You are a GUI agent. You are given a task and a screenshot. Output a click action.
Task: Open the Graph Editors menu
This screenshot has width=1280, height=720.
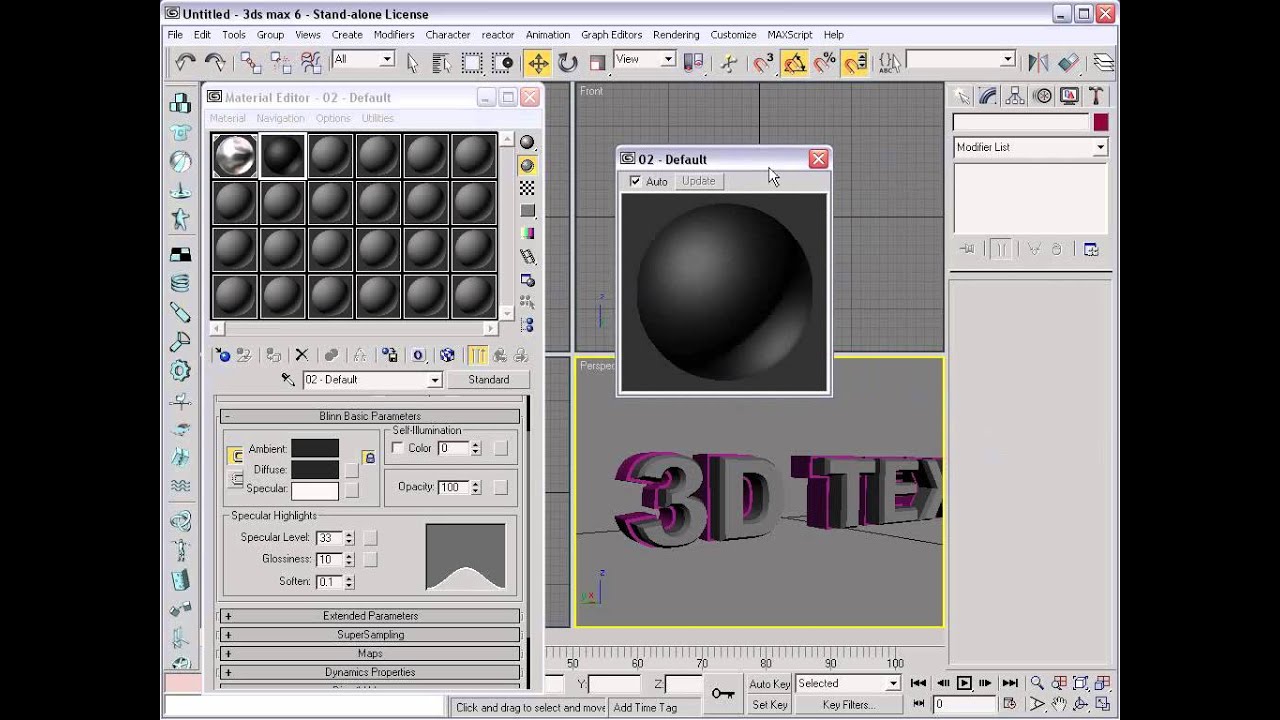[611, 35]
